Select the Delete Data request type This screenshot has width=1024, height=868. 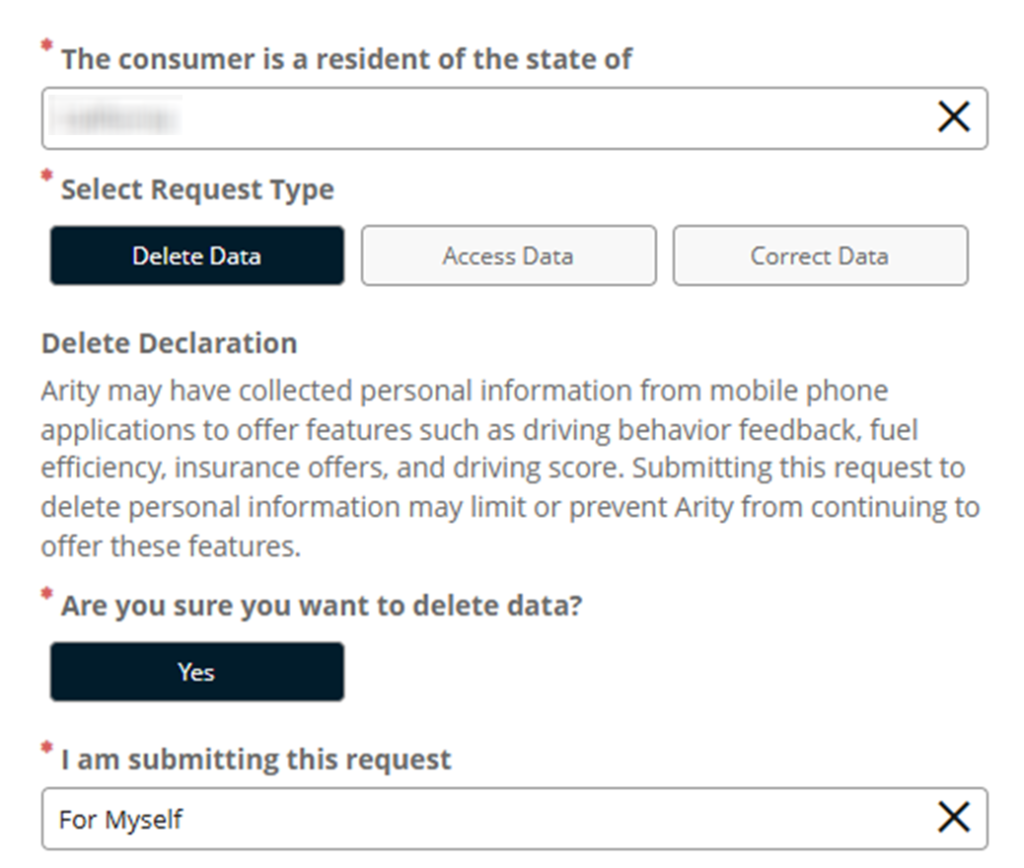click(197, 256)
